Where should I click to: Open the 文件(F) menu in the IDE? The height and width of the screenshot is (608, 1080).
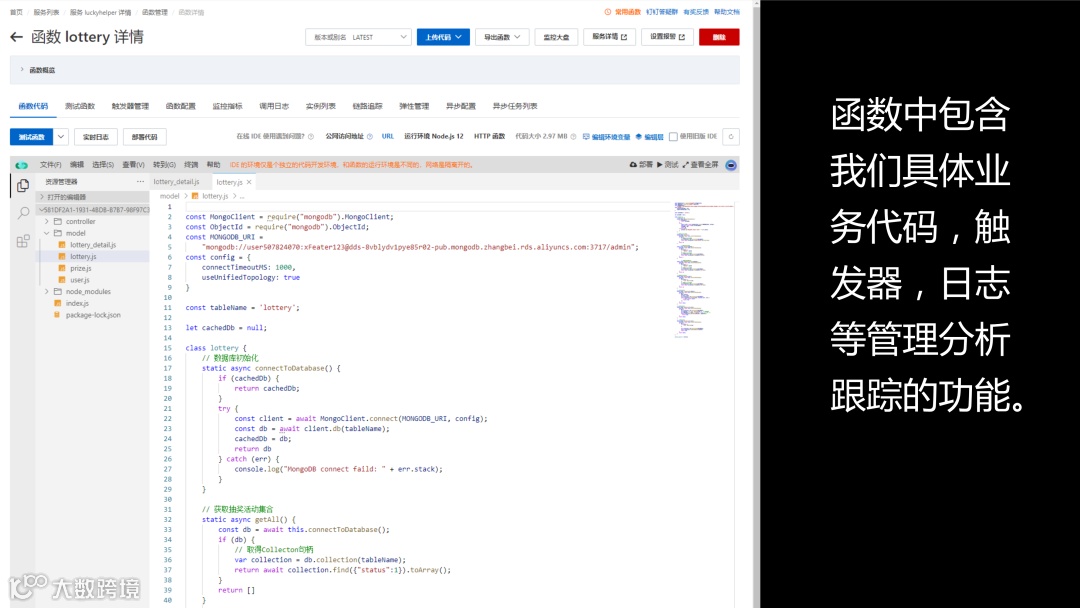[49, 164]
